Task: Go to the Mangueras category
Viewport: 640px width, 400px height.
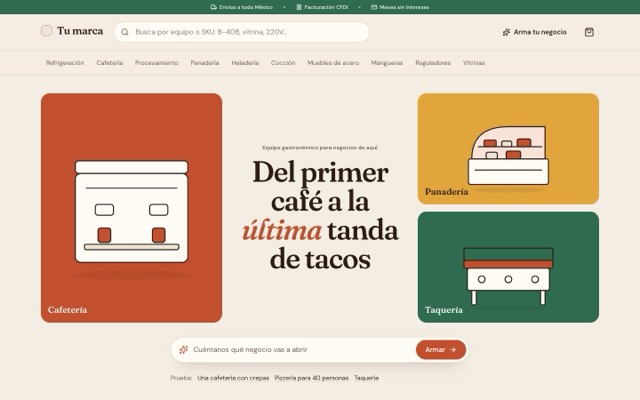Action: point(387,62)
